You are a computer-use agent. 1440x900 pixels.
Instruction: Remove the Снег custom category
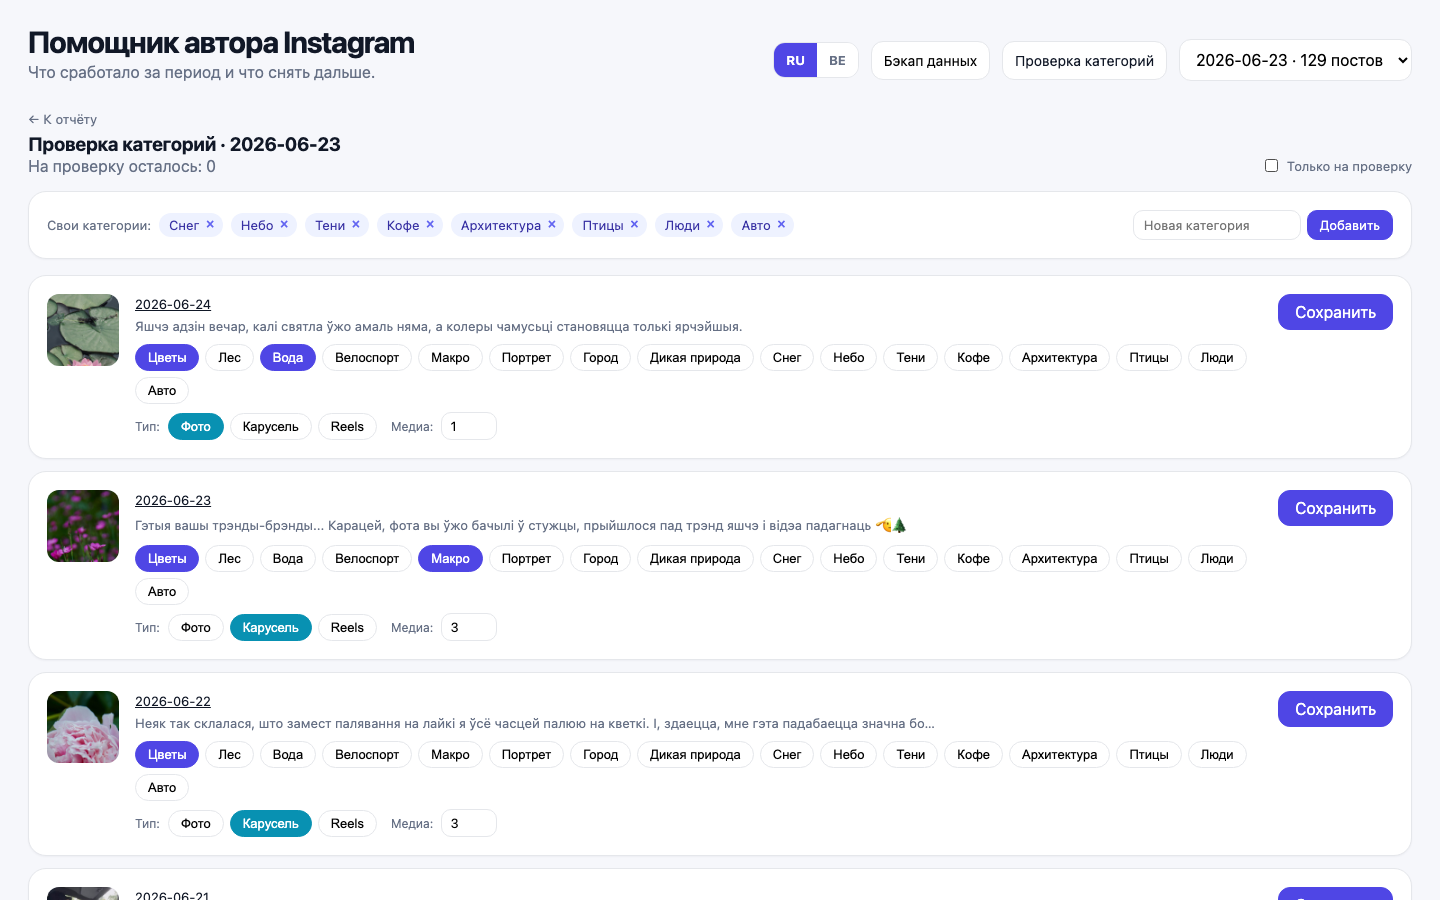click(210, 225)
